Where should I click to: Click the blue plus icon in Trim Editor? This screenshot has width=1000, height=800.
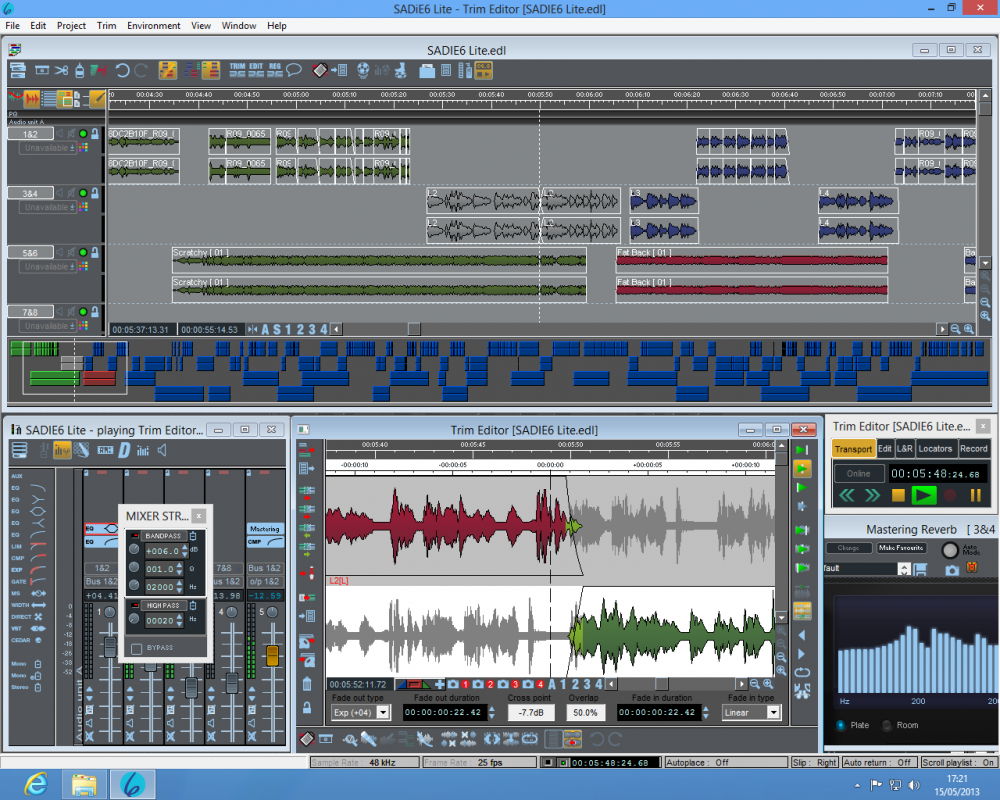click(x=439, y=684)
